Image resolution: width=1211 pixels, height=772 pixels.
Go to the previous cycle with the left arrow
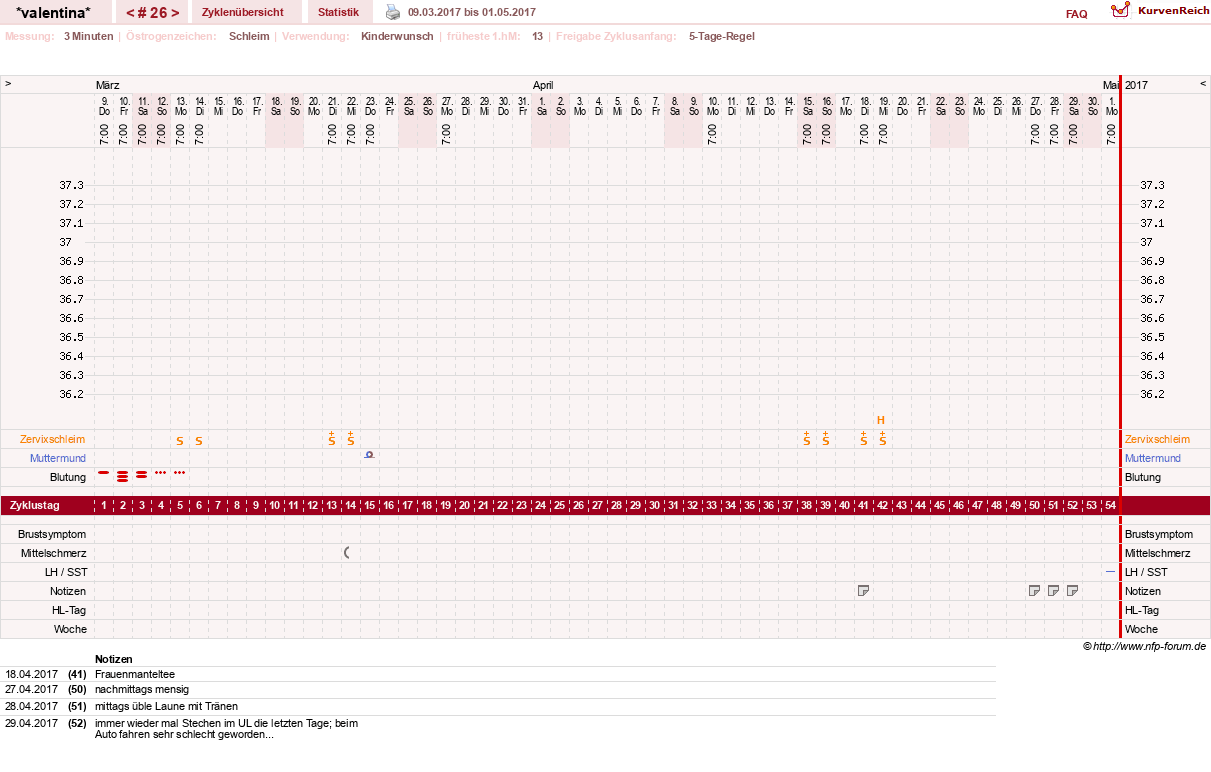130,13
